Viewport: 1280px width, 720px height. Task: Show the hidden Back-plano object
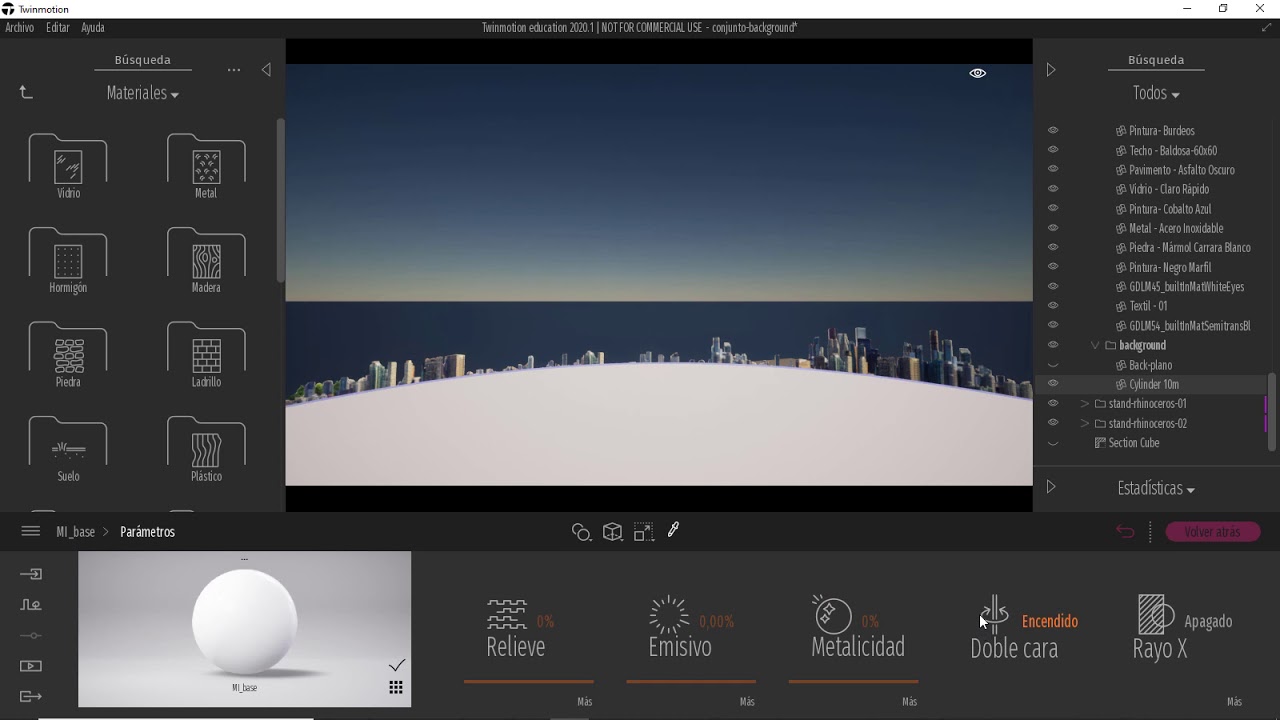[1053, 365]
